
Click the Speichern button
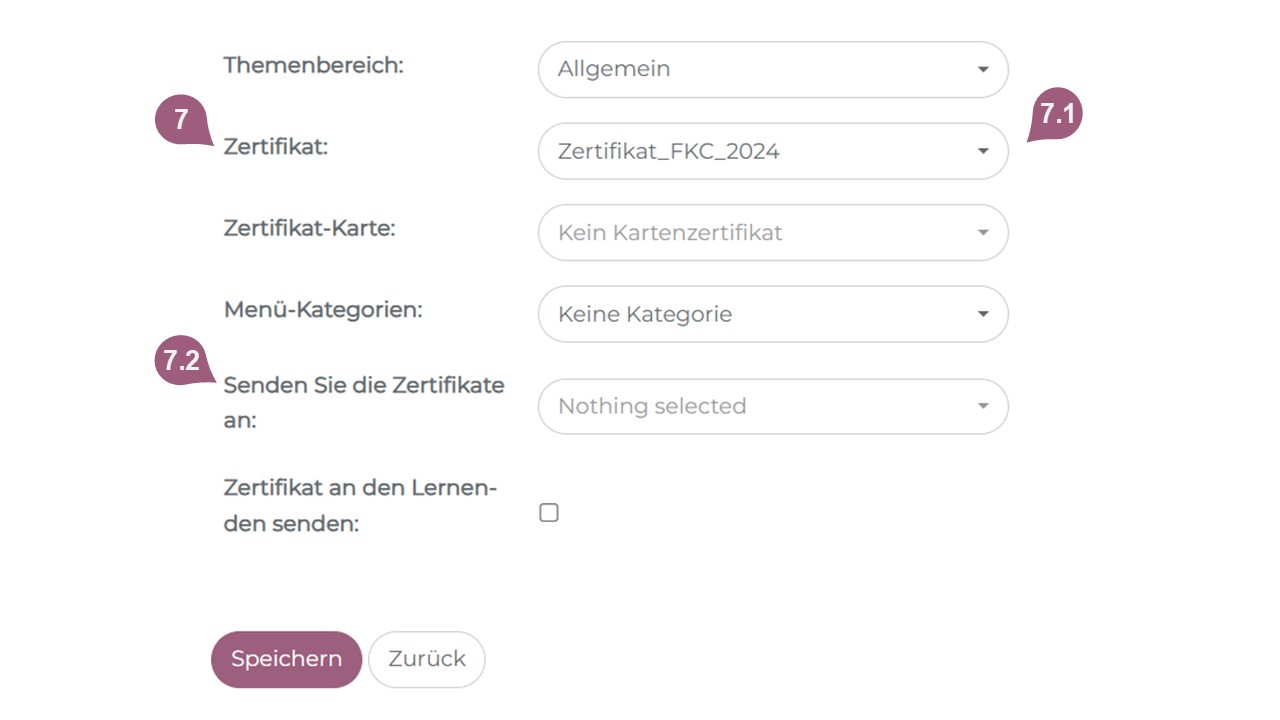tap(286, 659)
